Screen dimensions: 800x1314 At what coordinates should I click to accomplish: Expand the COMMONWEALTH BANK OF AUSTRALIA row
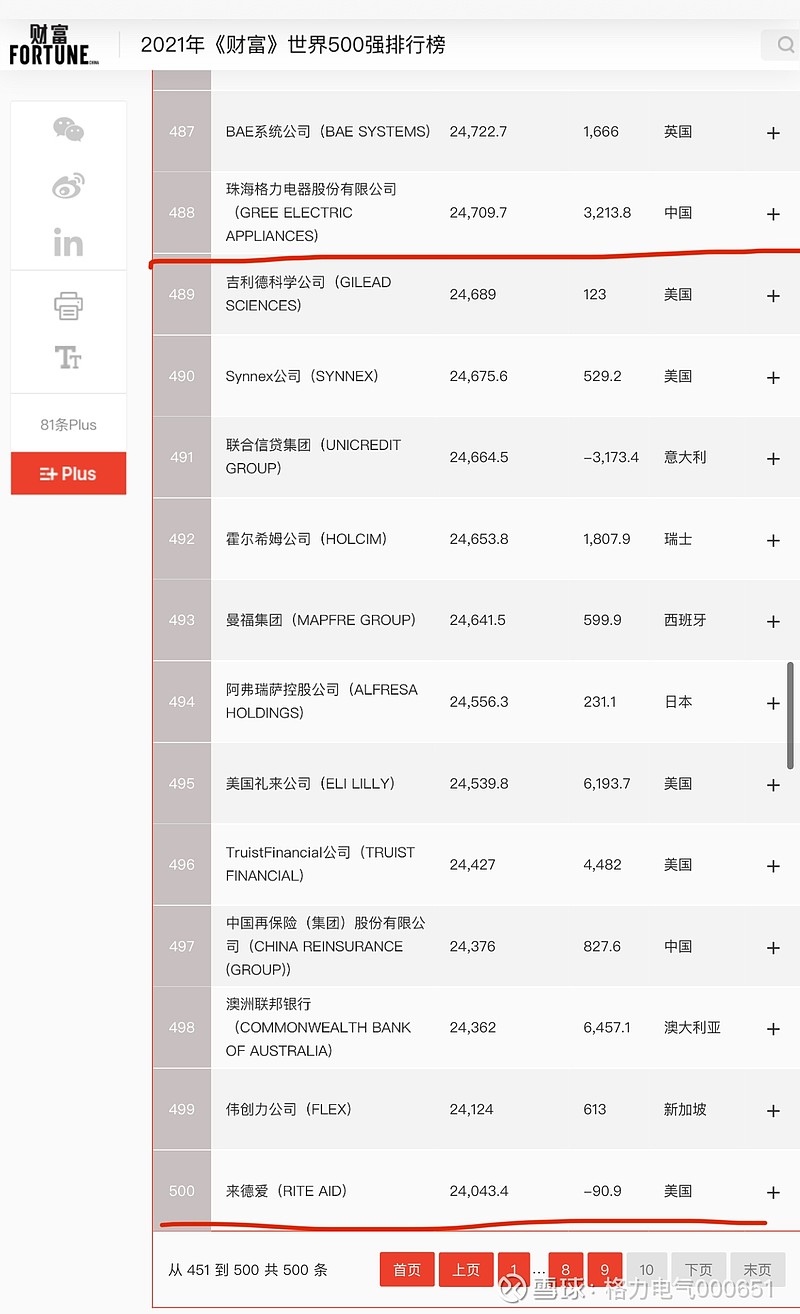[x=773, y=1030]
